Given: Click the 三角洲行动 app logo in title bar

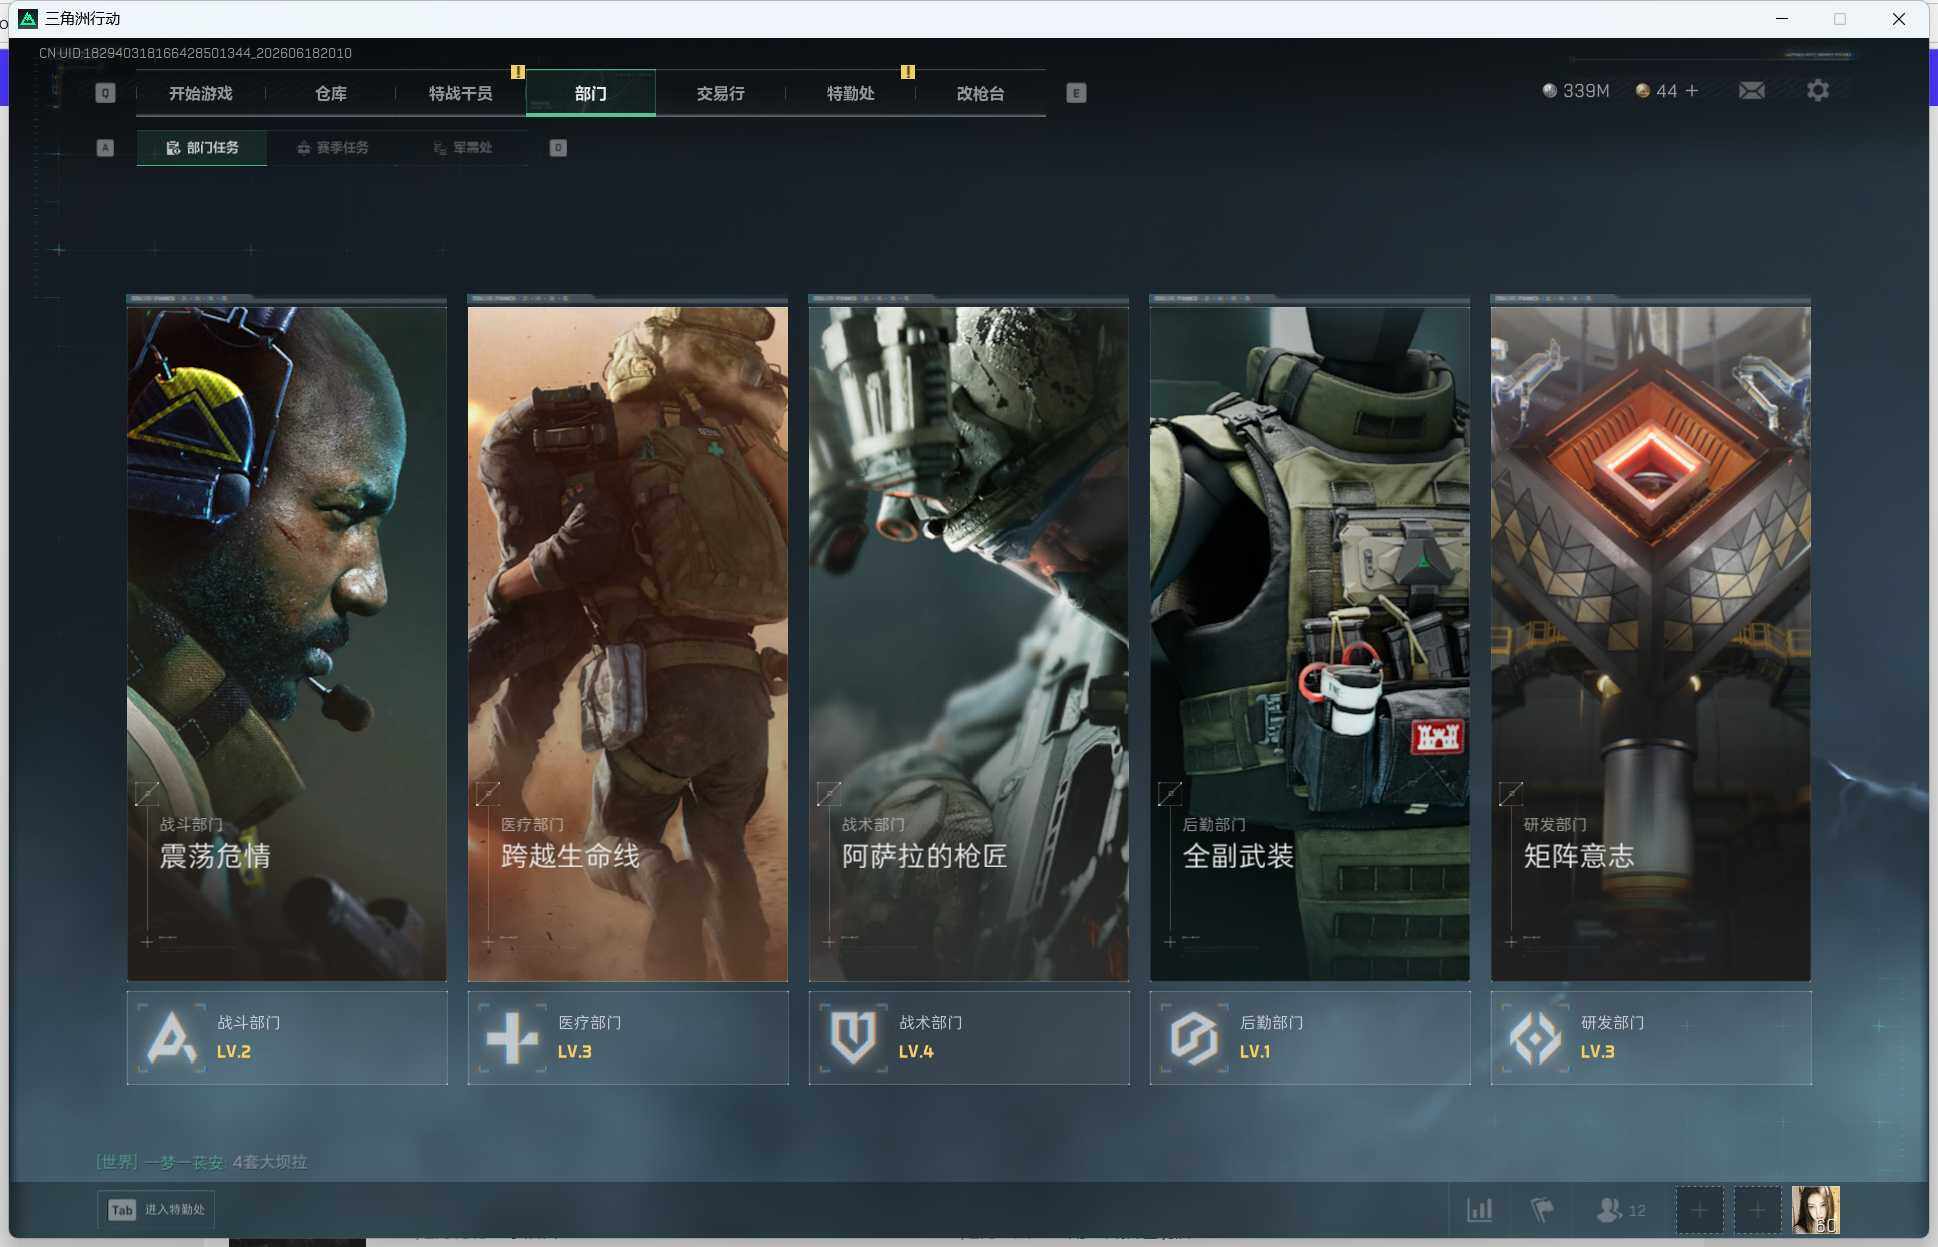Looking at the screenshot, I should pos(28,19).
